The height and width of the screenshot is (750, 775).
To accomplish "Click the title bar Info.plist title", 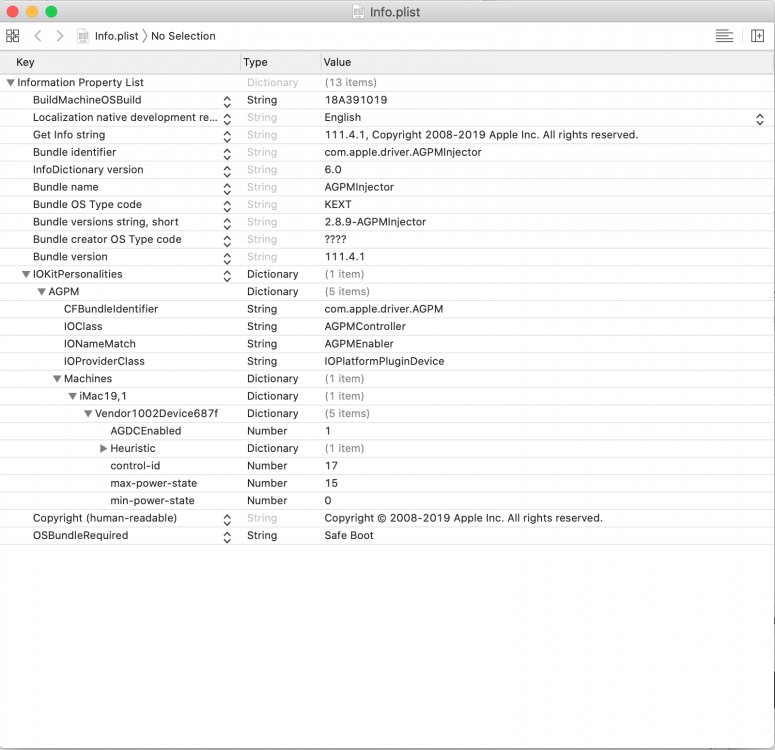I will tap(395, 12).
